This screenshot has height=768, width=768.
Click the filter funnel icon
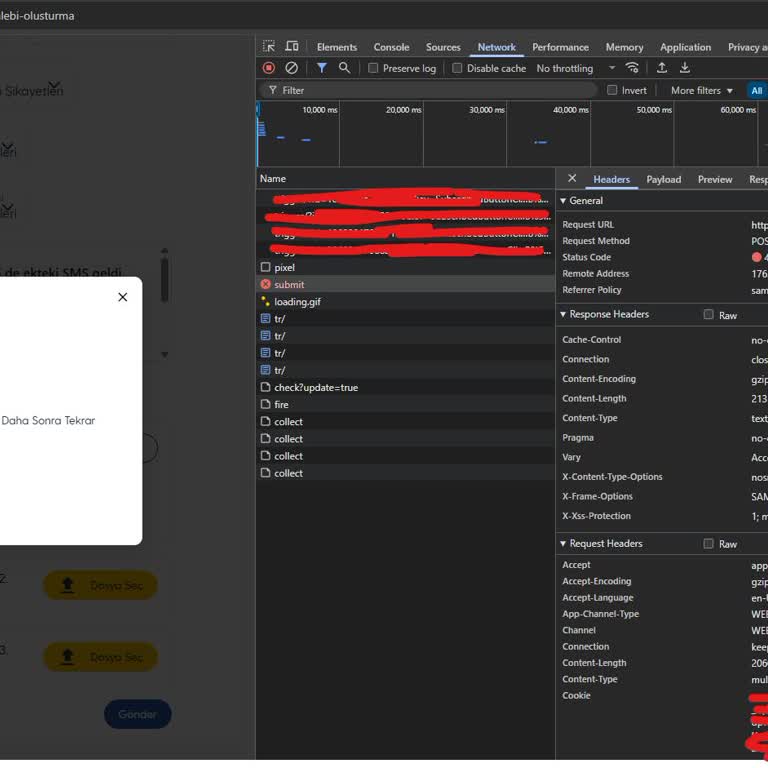(321, 68)
